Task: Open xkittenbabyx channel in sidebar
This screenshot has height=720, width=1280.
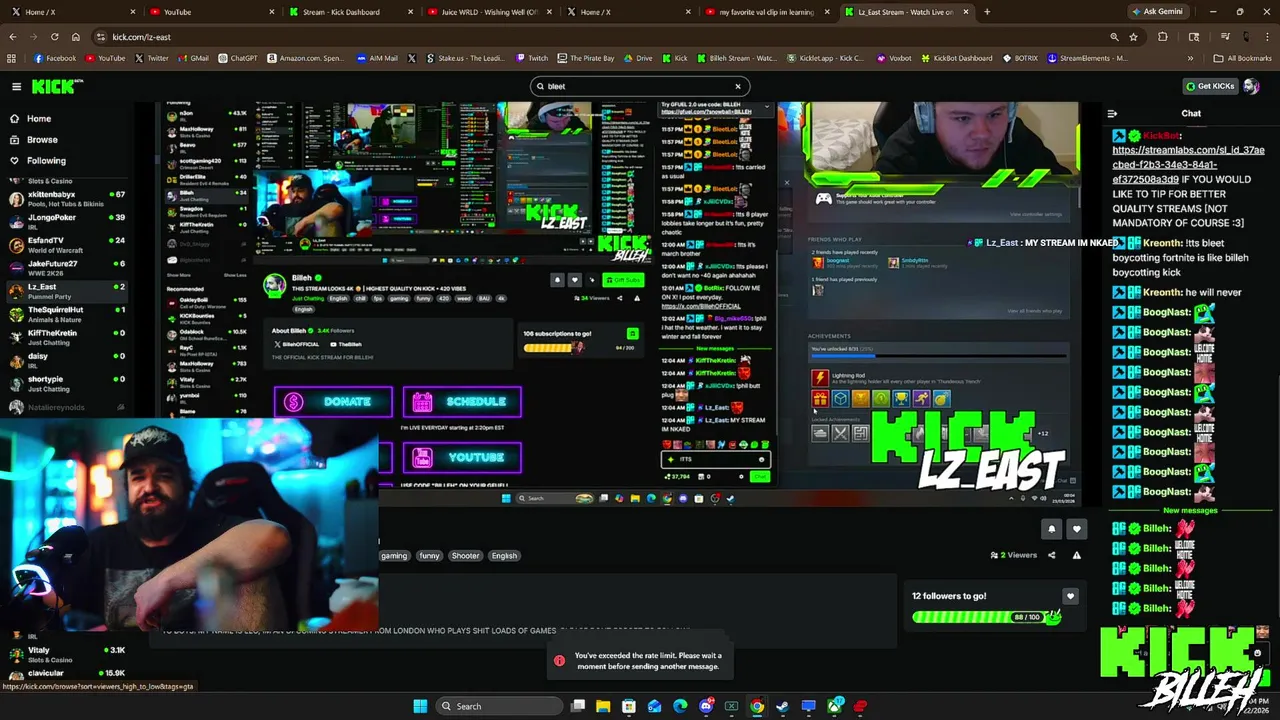Action: (67, 199)
